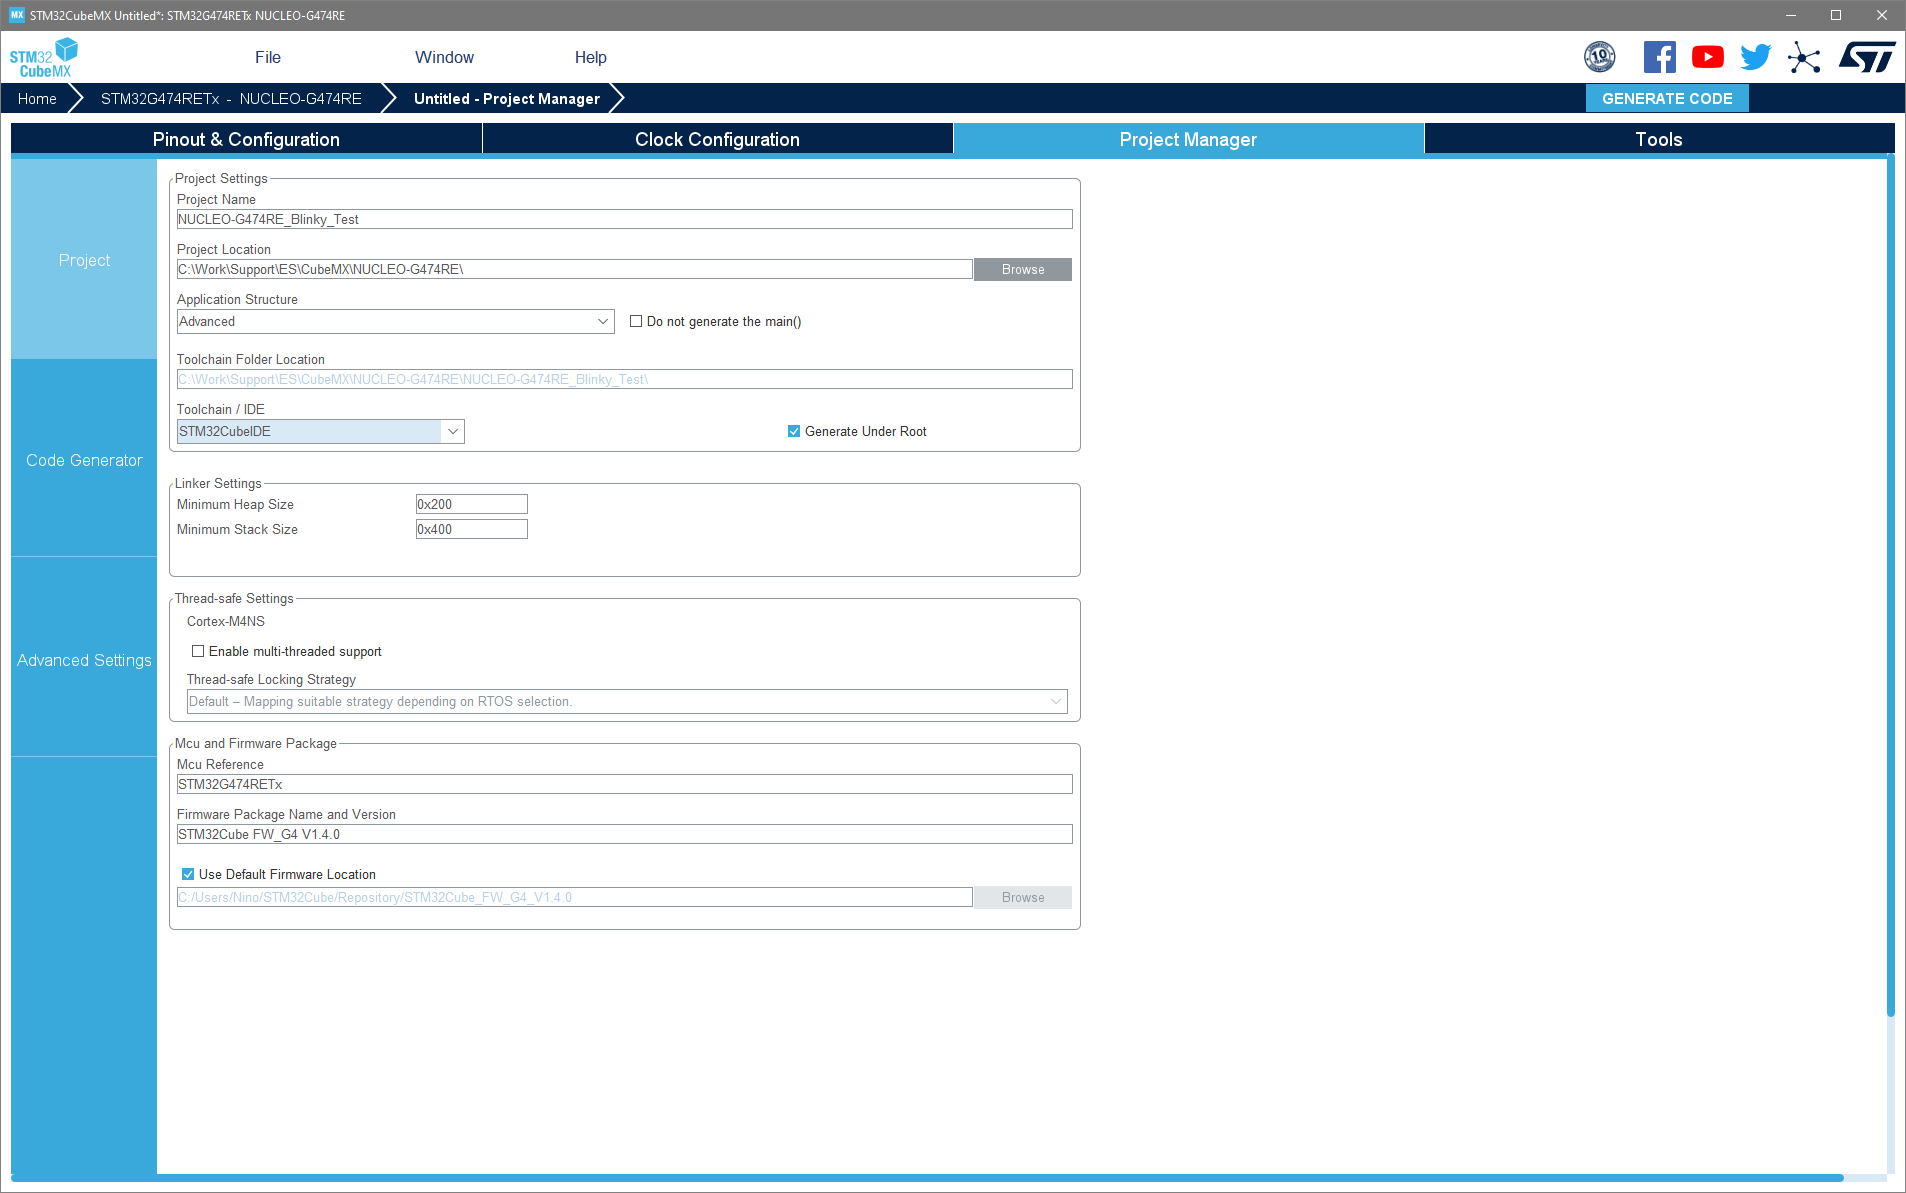The image size is (1906, 1193).
Task: Browse for the Project Location
Action: [1022, 269]
